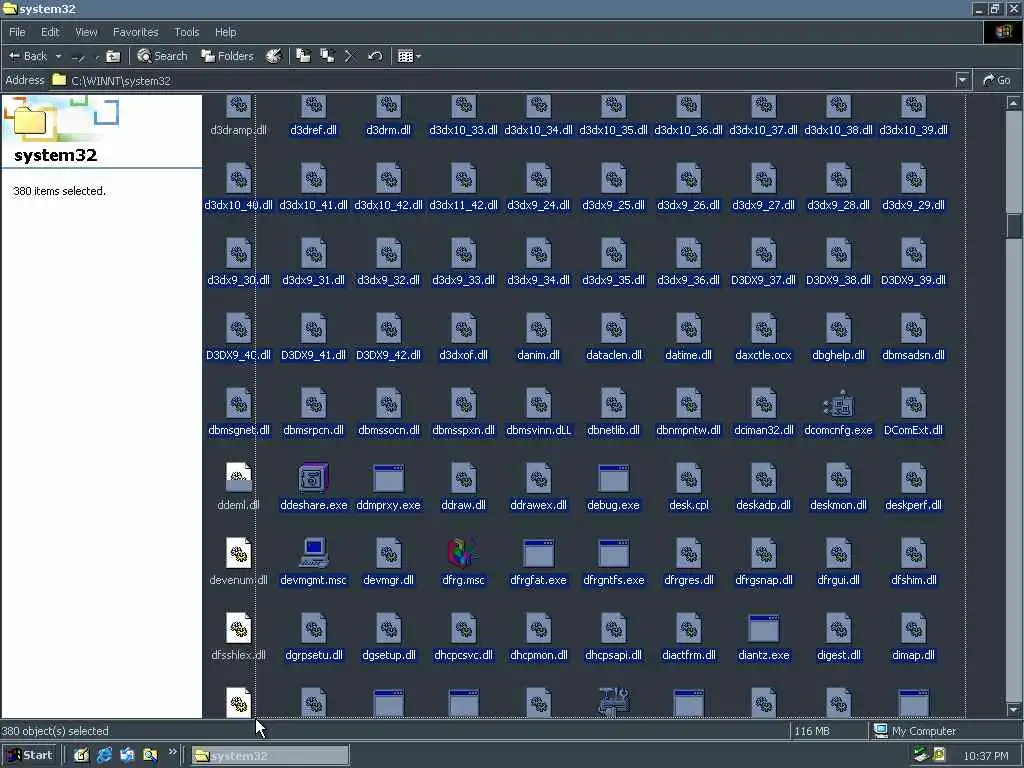This screenshot has width=1024, height=768.
Task: Expand the address bar dropdown
Action: click(962, 80)
